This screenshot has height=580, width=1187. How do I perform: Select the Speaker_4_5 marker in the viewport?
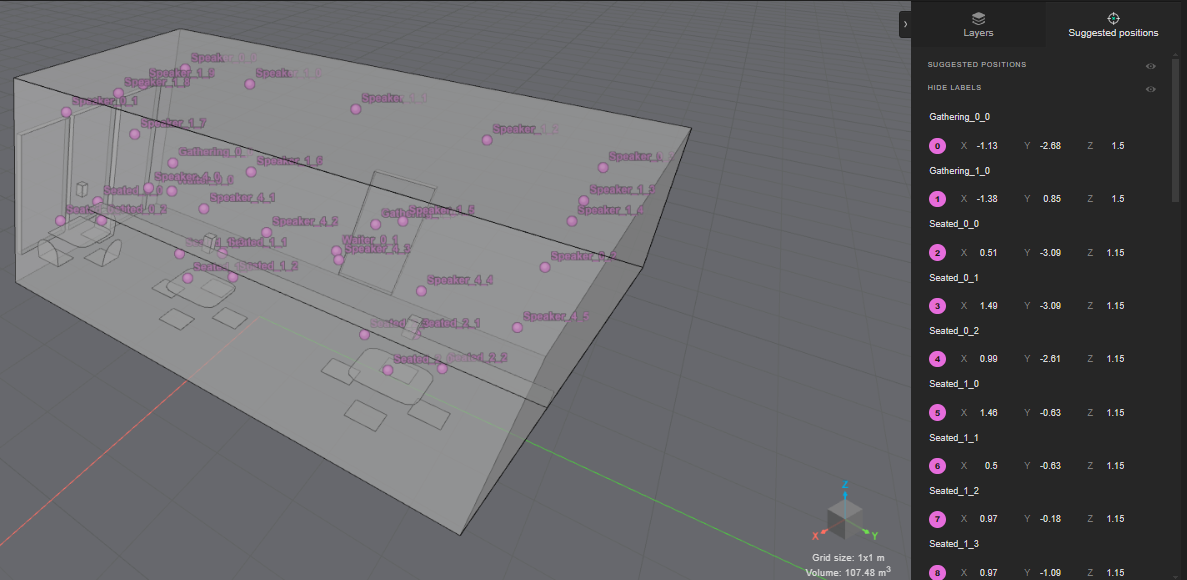(517, 328)
